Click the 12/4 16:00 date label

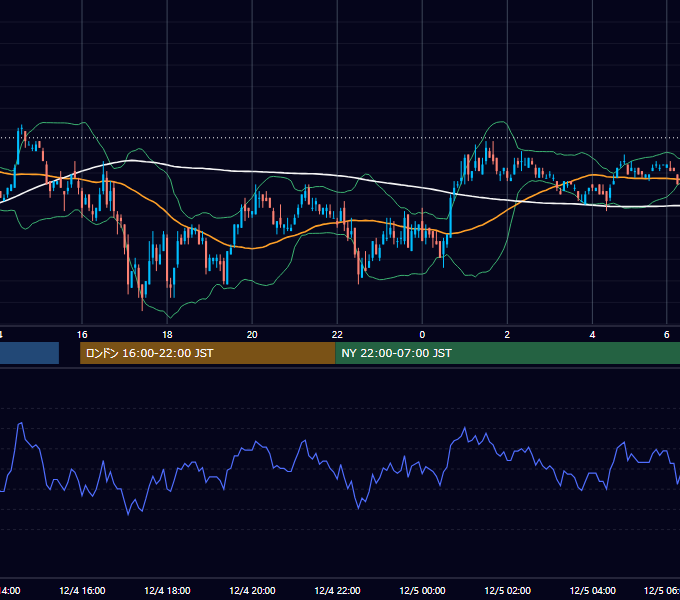click(82, 590)
